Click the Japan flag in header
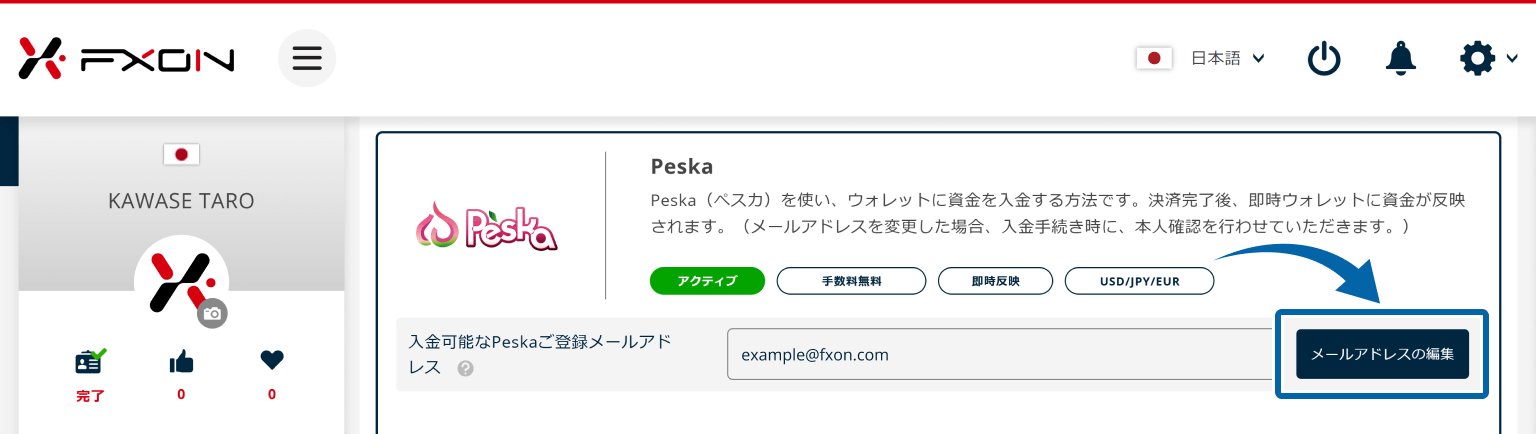The width and height of the screenshot is (1536, 434). click(1154, 59)
